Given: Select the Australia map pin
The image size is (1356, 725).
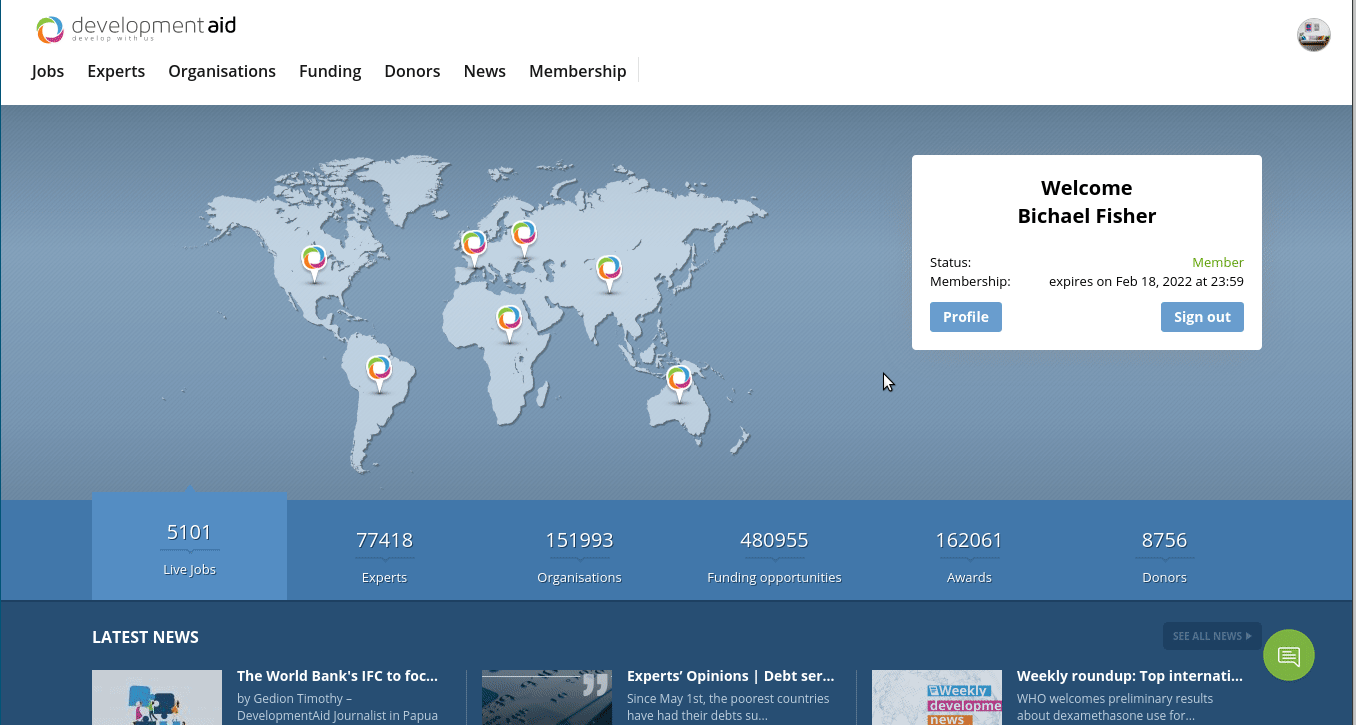Looking at the screenshot, I should (x=679, y=383).
